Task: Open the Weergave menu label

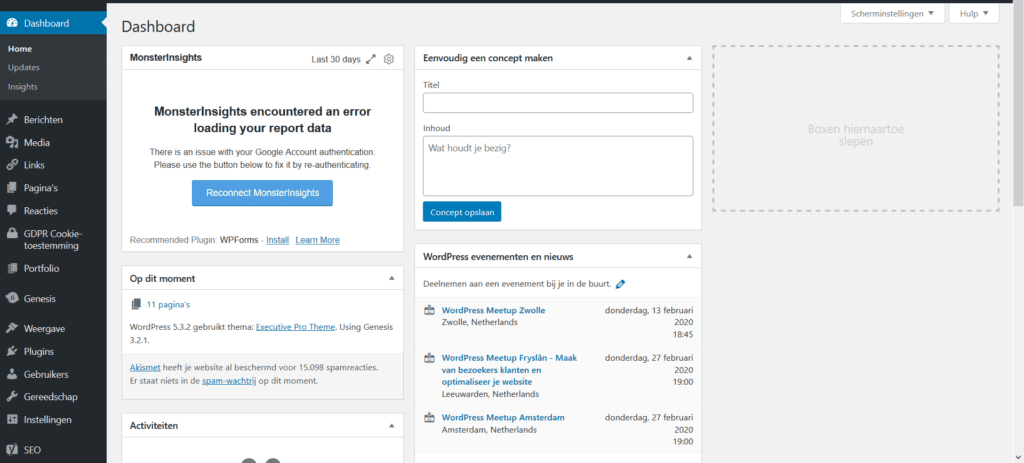Action: click(x=44, y=329)
